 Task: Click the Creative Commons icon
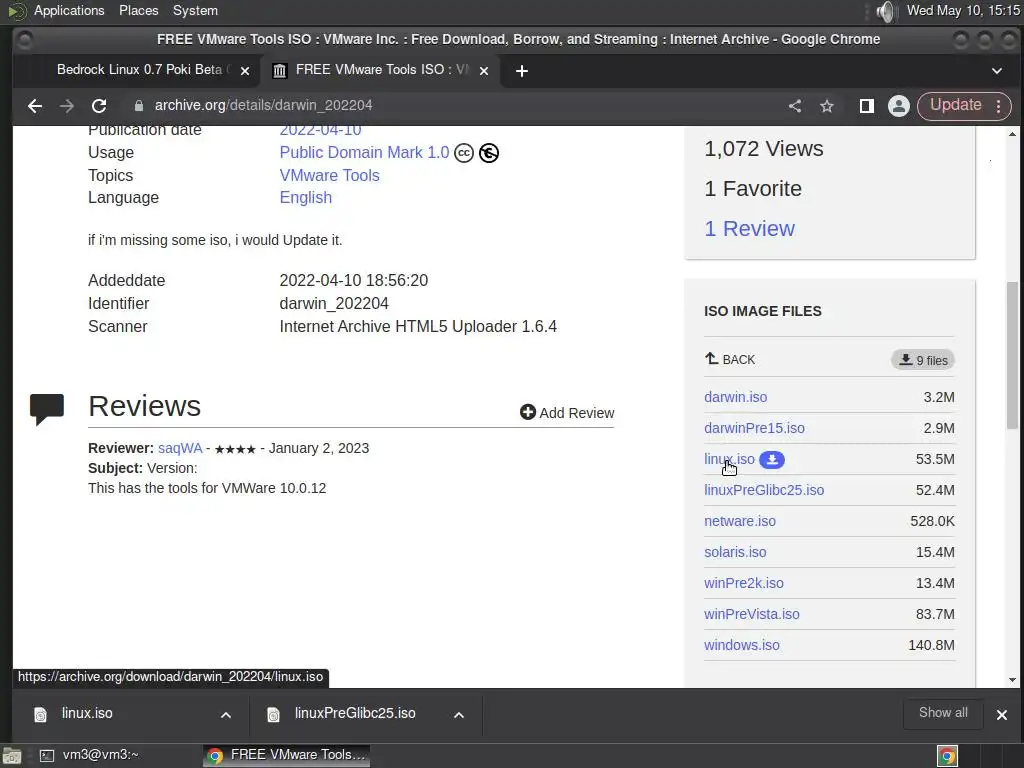coord(464,153)
